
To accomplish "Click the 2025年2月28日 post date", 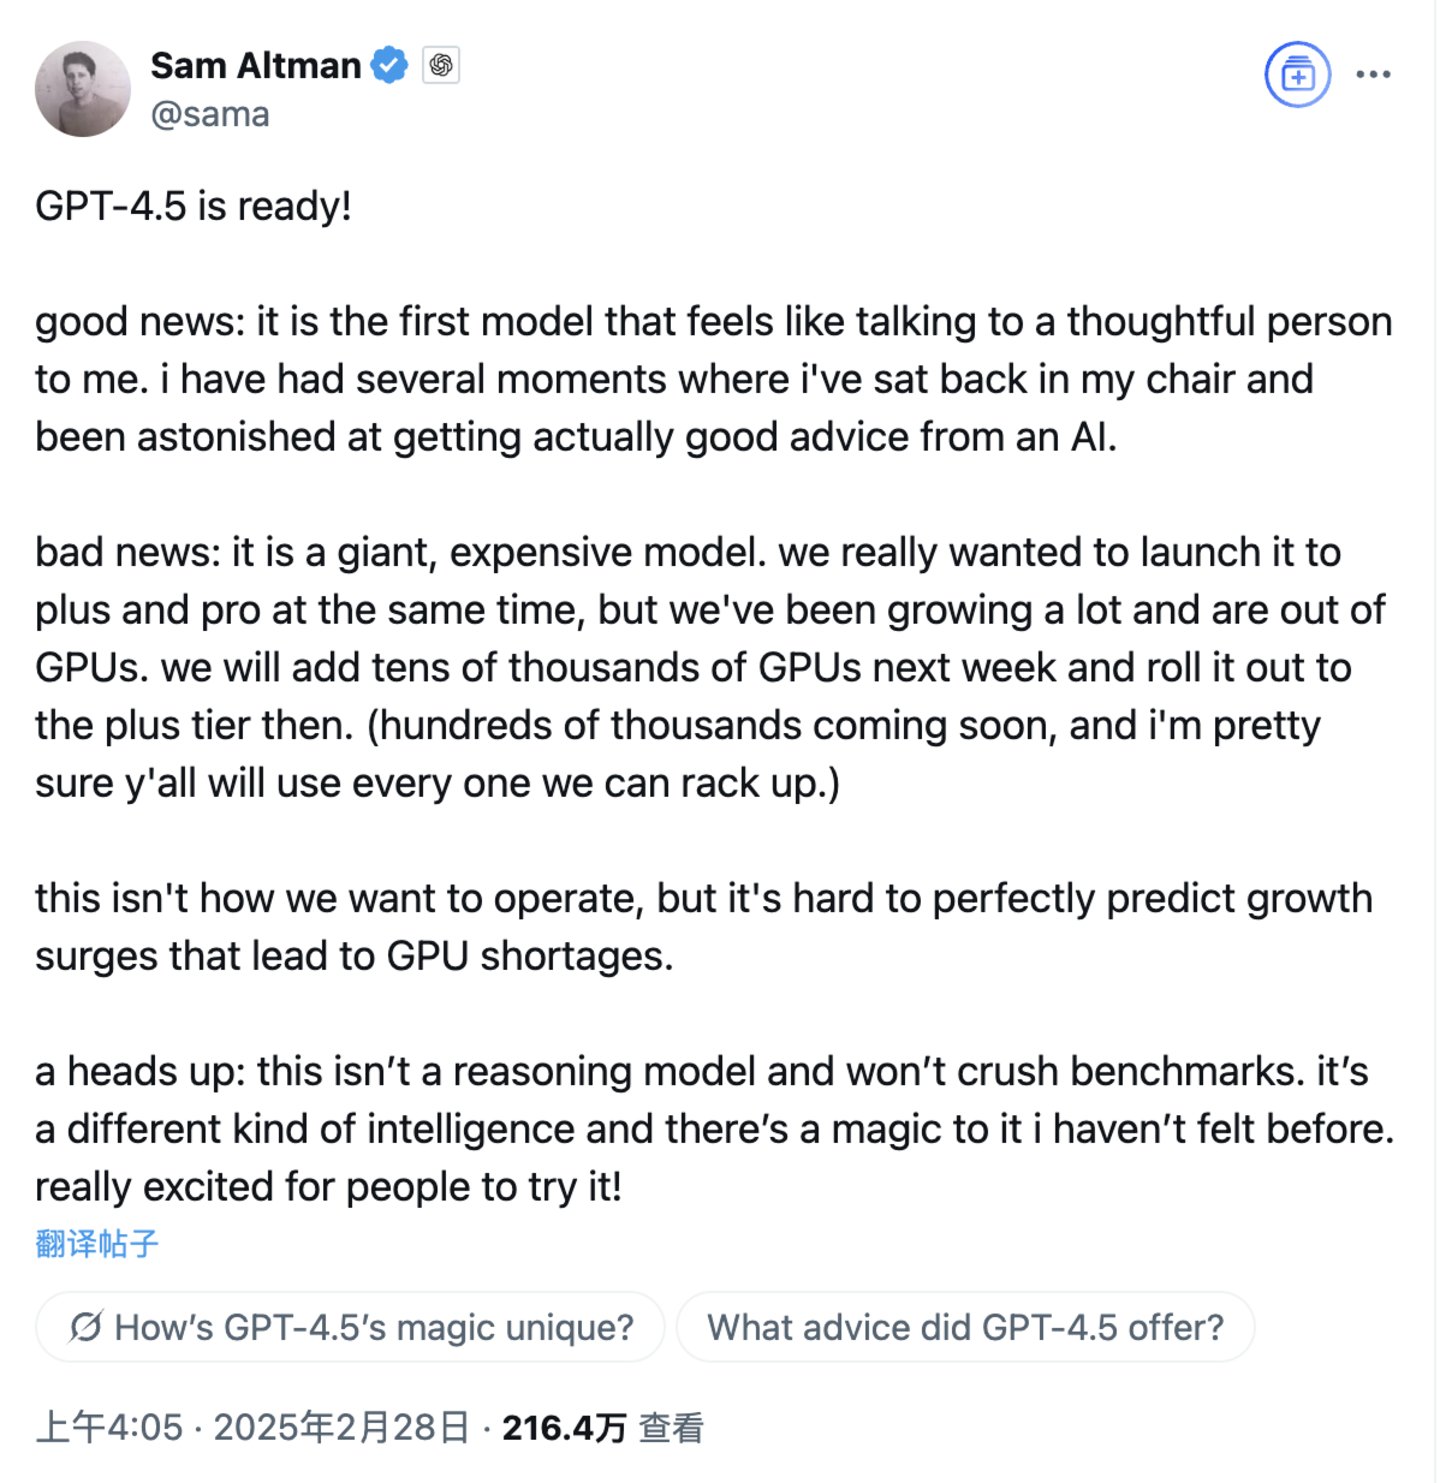I will 341,1427.
